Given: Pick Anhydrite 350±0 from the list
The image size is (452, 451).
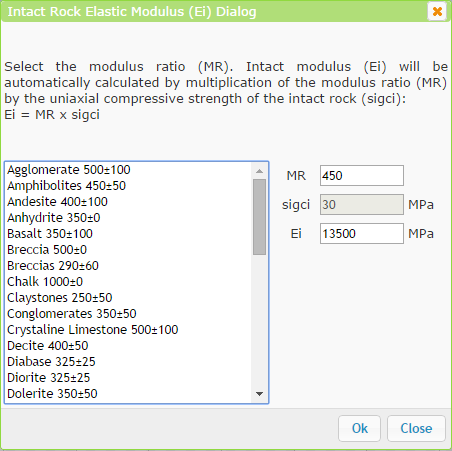Looking at the screenshot, I should (129, 218).
